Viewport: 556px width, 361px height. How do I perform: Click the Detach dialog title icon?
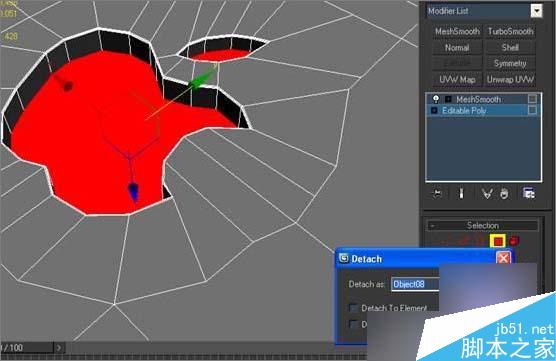pyautogui.click(x=344, y=258)
